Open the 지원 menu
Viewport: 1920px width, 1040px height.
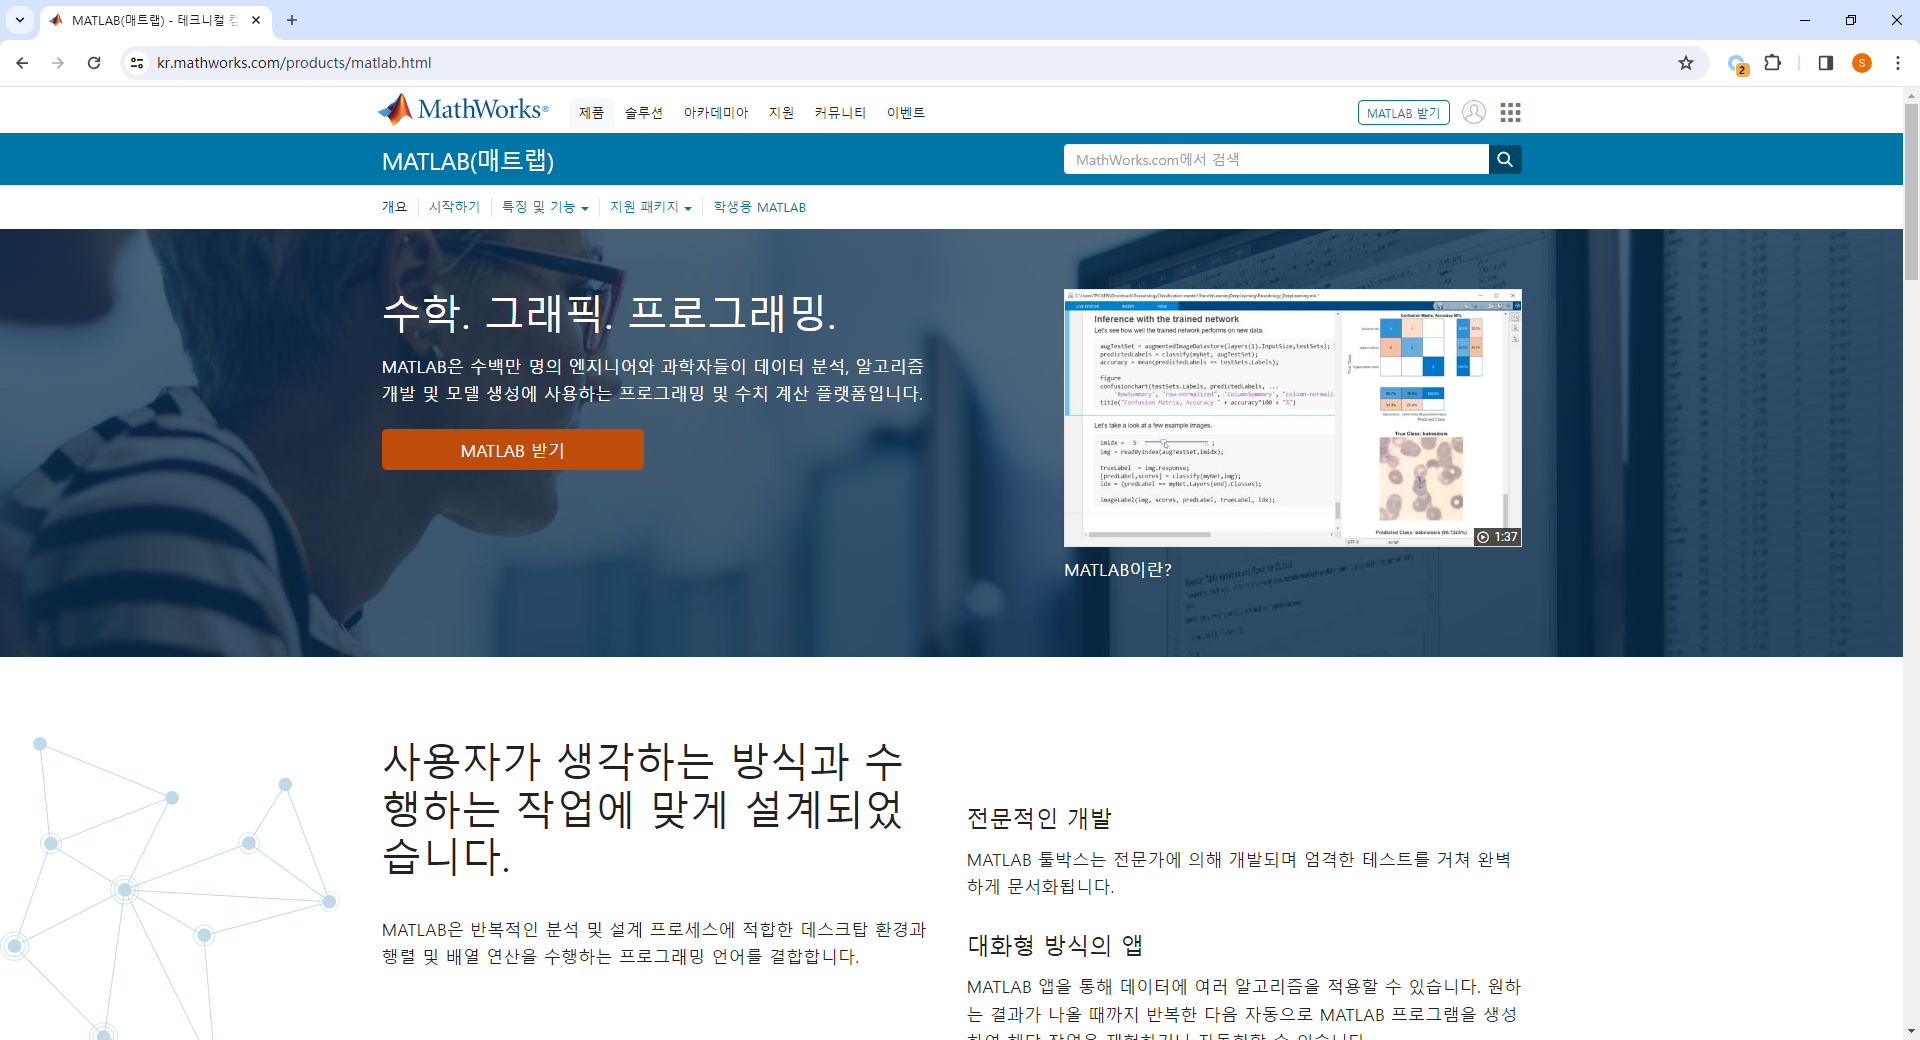click(x=781, y=113)
